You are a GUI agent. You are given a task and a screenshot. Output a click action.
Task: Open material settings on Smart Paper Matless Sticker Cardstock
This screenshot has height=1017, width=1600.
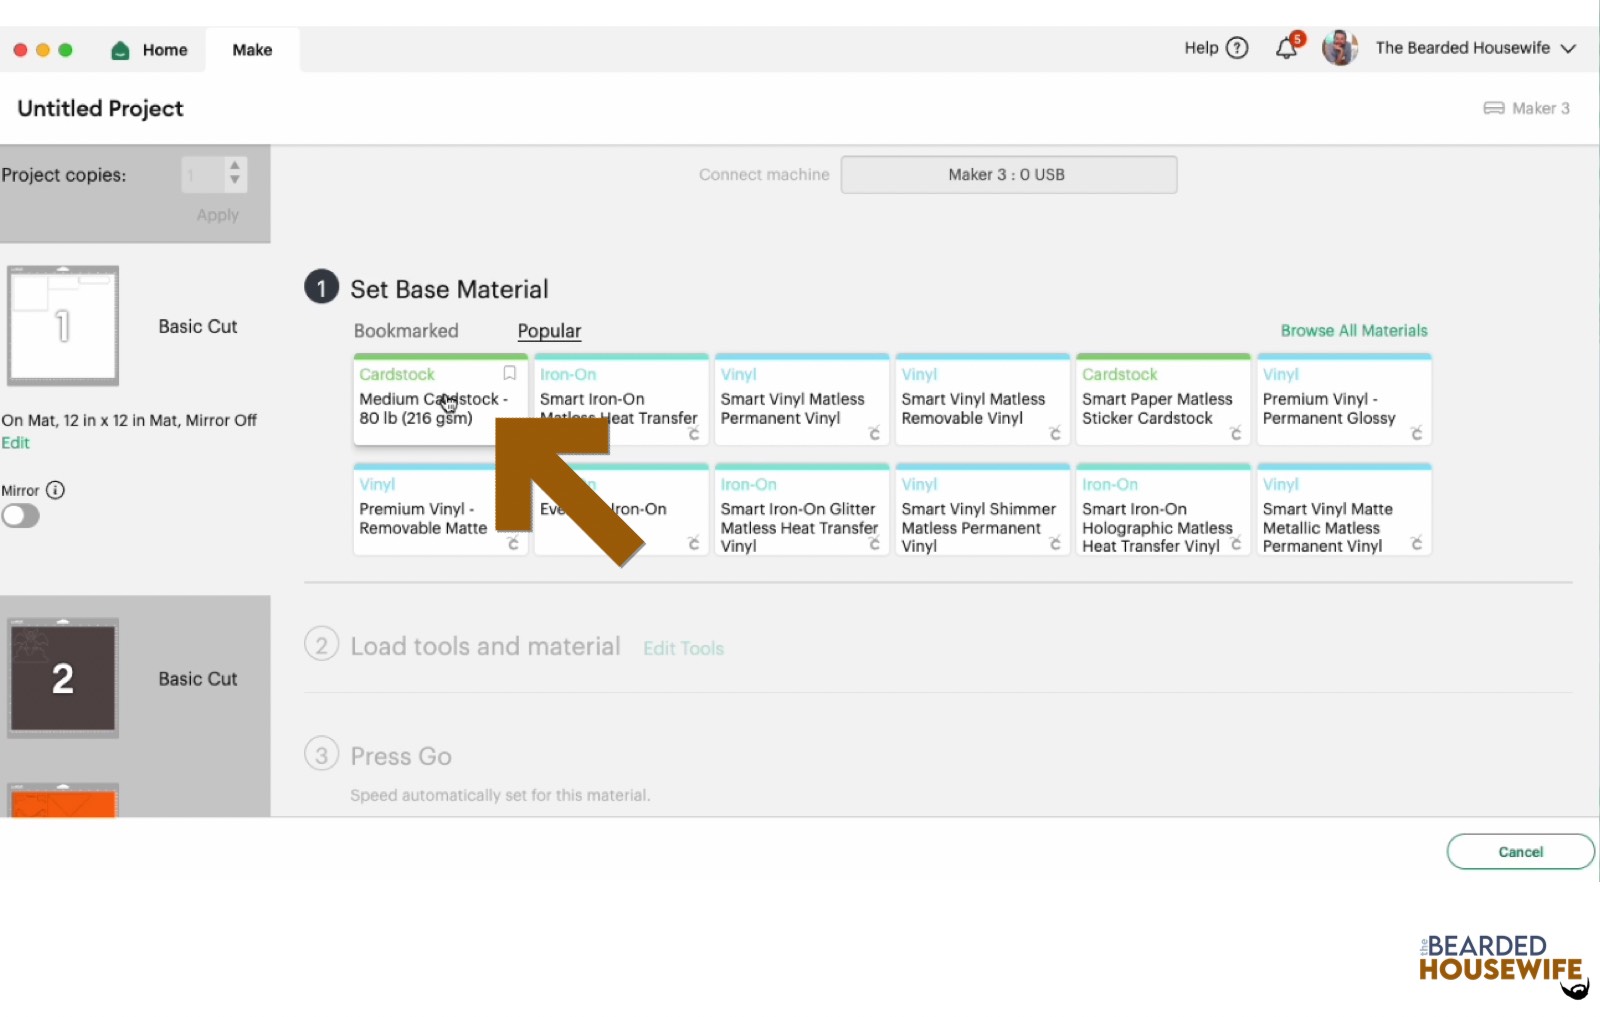(x=1237, y=434)
